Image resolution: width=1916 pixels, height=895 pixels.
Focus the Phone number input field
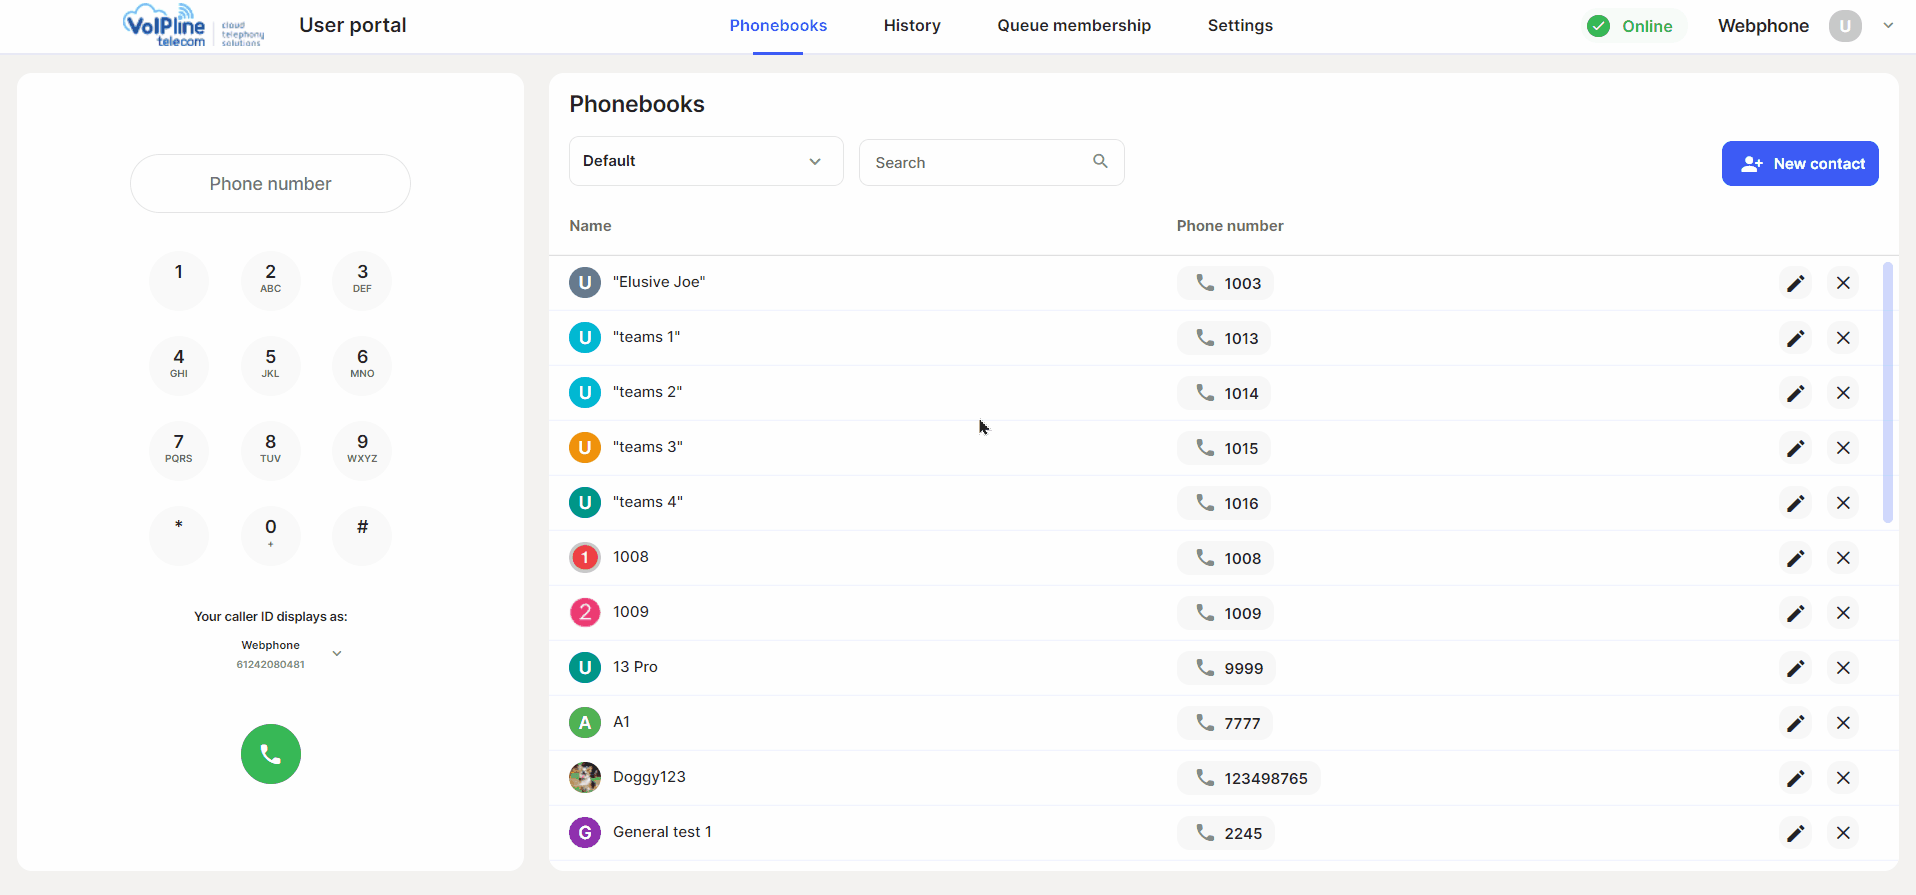tap(270, 184)
